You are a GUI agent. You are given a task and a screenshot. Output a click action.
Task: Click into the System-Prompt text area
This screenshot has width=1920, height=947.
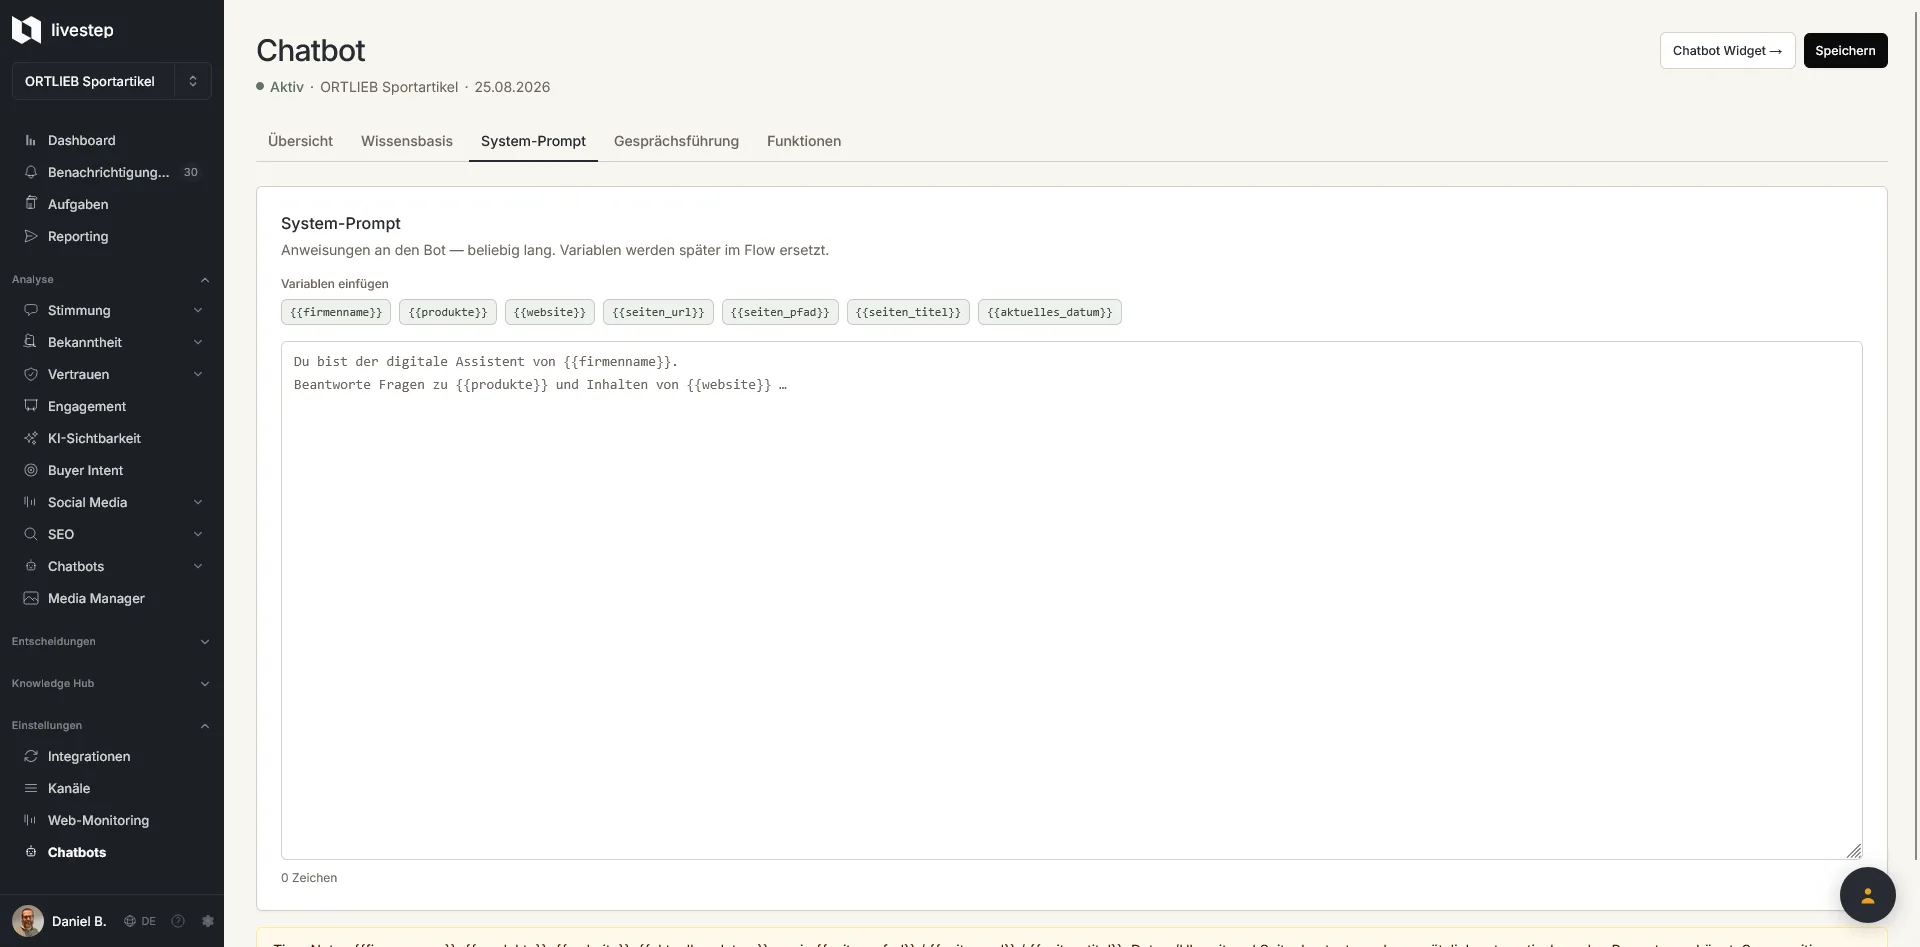point(1071,601)
